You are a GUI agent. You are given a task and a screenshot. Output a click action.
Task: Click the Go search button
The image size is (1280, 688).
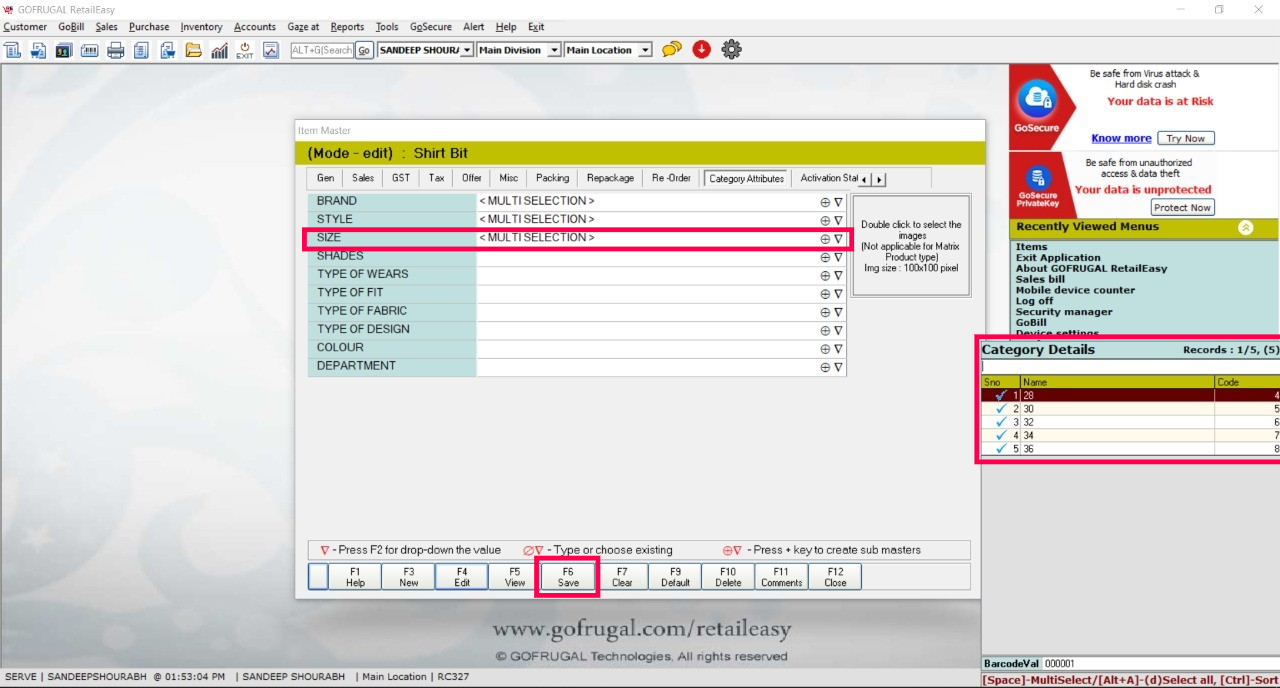point(364,50)
